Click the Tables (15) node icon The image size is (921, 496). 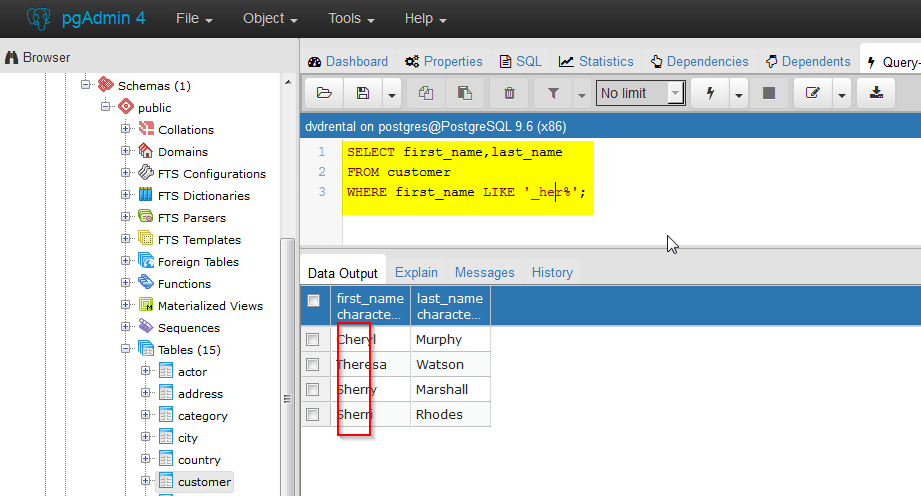(x=146, y=348)
